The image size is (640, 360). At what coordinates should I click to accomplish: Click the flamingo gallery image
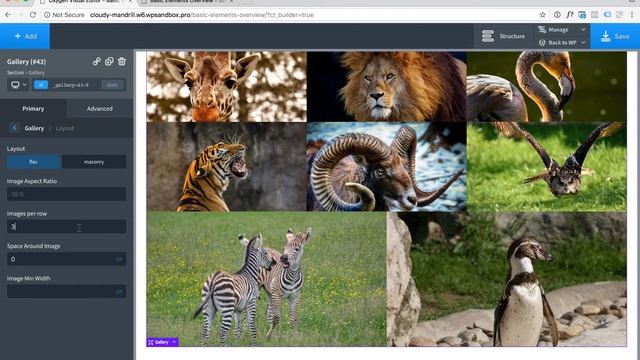pos(547,87)
